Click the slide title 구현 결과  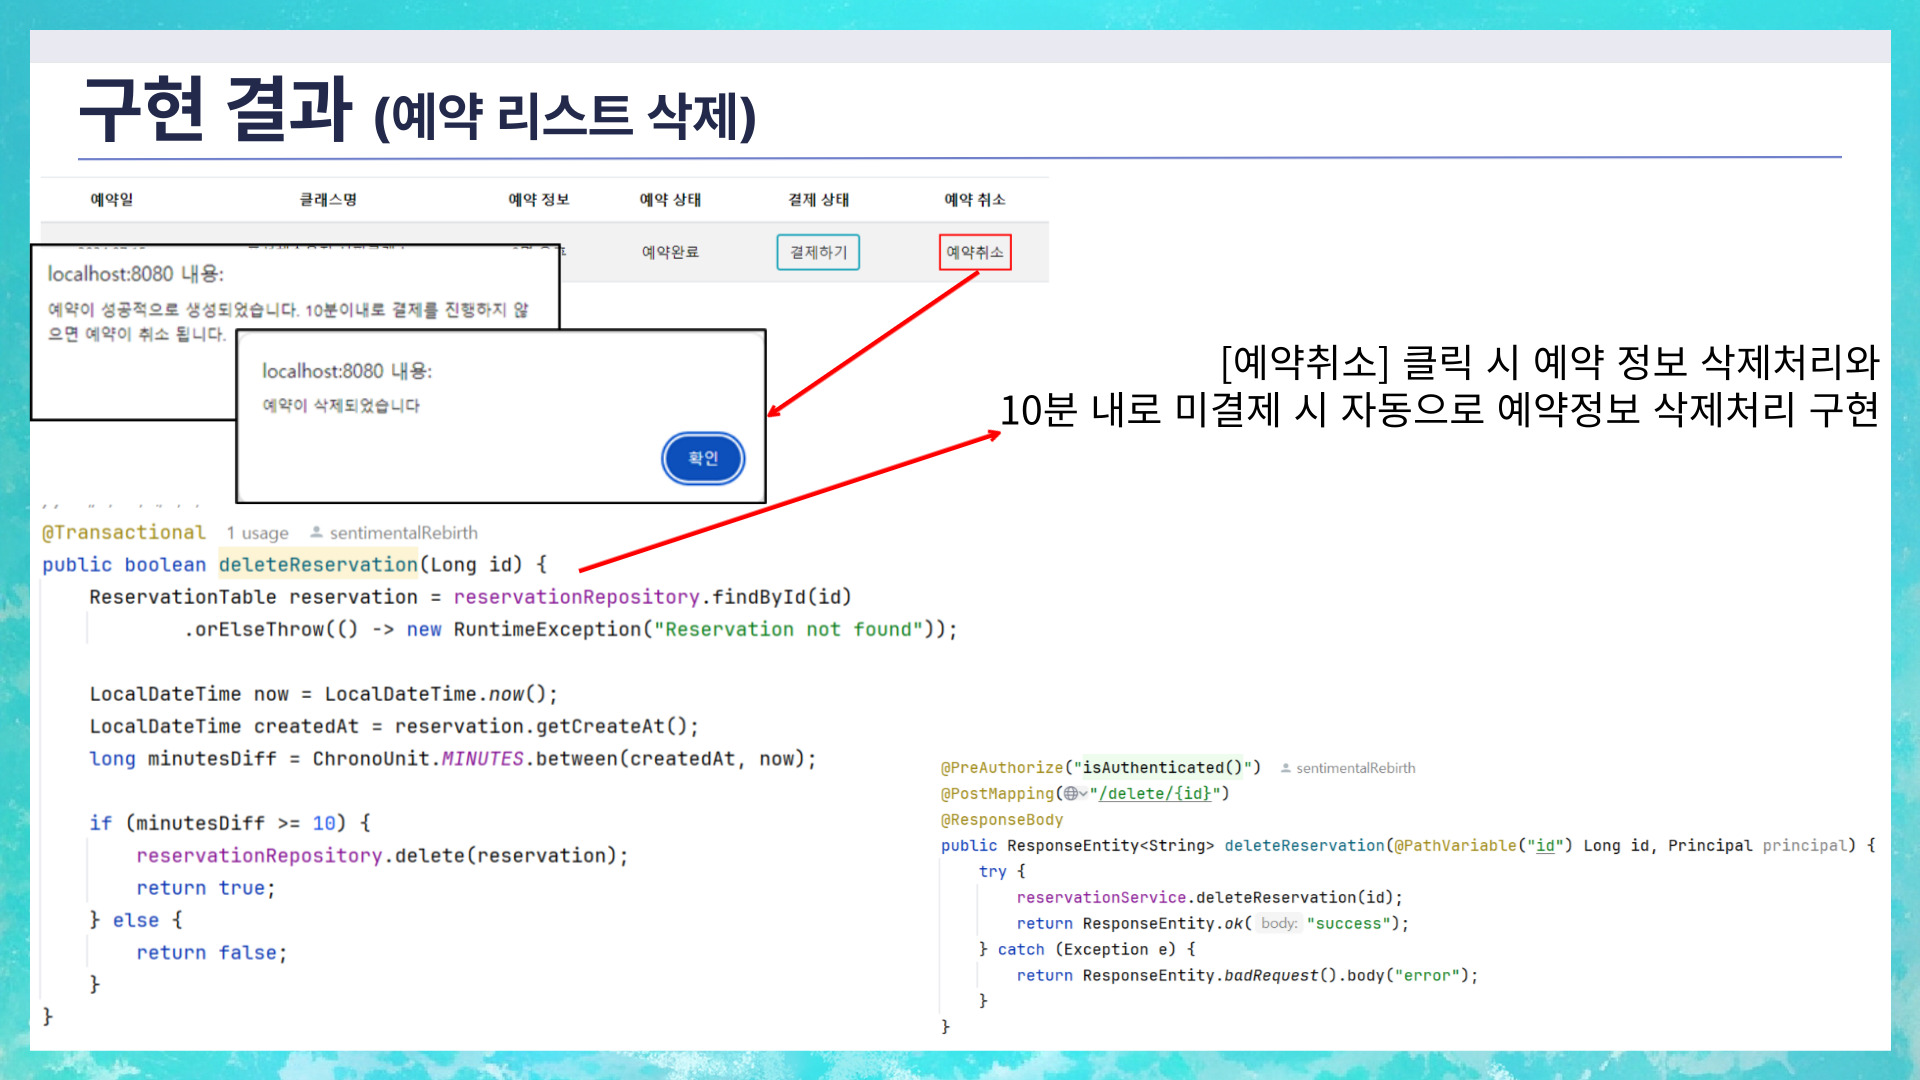point(215,108)
